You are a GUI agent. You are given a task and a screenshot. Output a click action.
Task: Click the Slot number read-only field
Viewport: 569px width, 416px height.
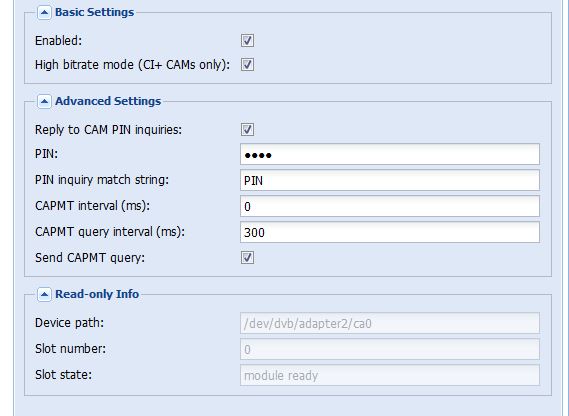(390, 349)
